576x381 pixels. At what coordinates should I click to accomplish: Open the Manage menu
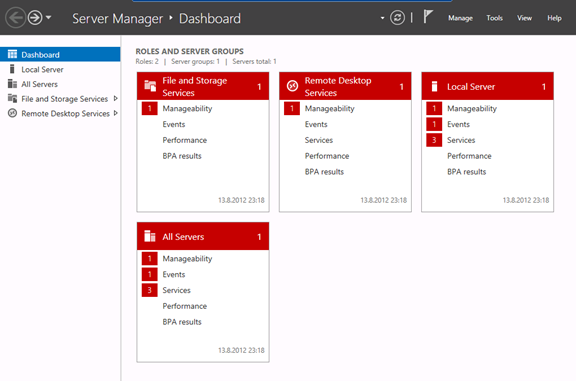(x=460, y=18)
